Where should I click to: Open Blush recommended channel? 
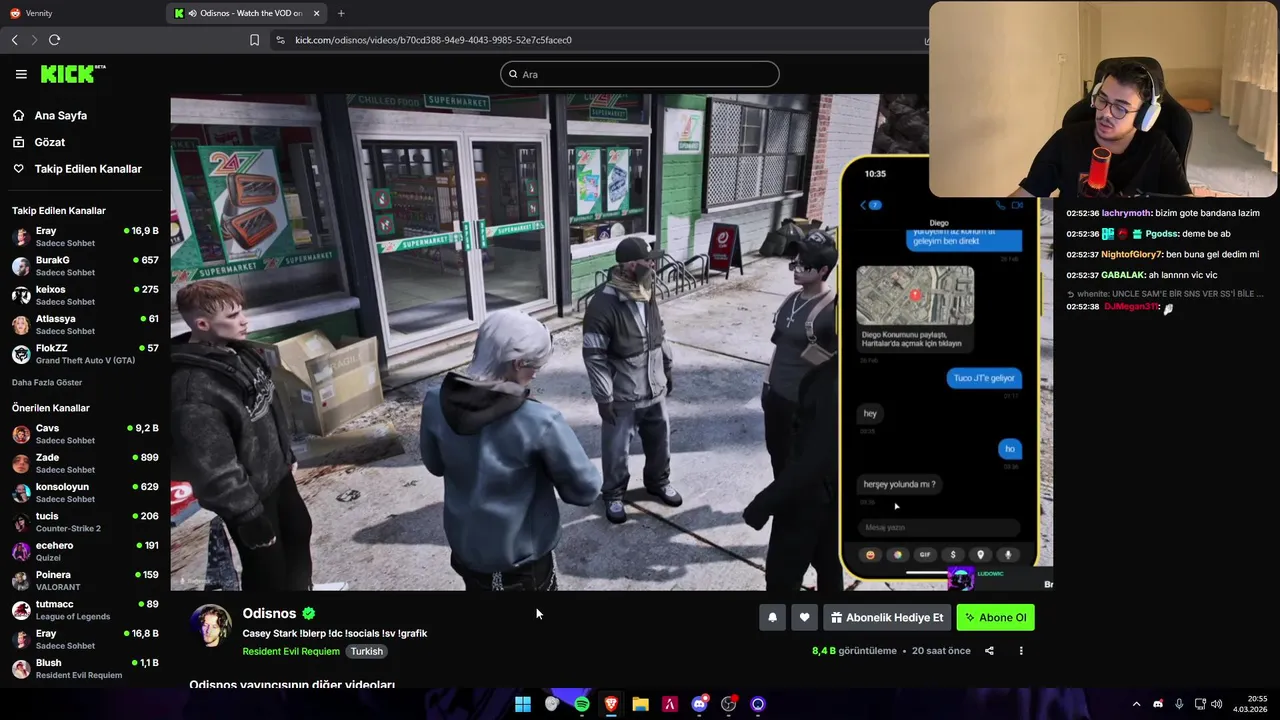click(x=85, y=668)
